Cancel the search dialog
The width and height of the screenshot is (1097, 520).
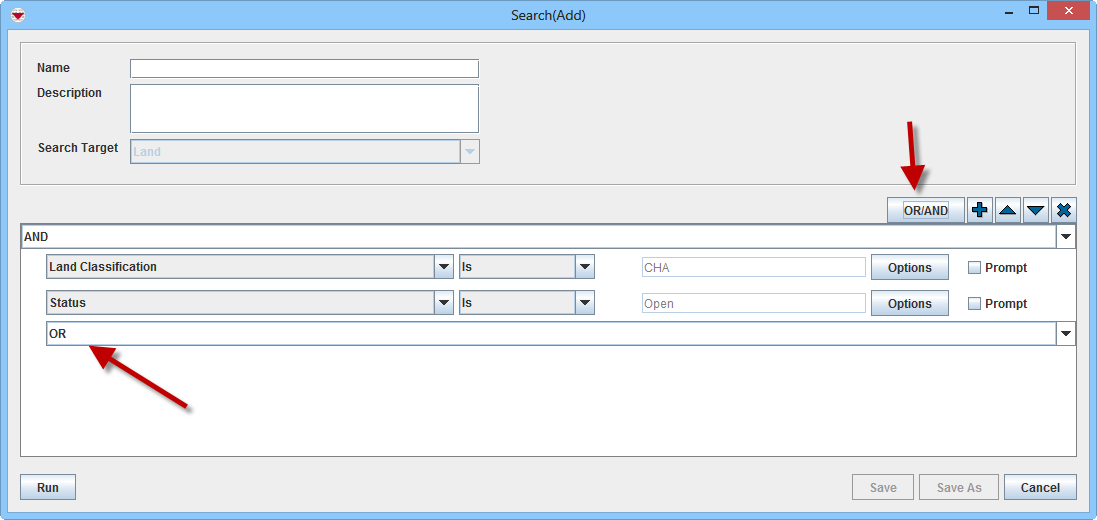[x=1040, y=487]
